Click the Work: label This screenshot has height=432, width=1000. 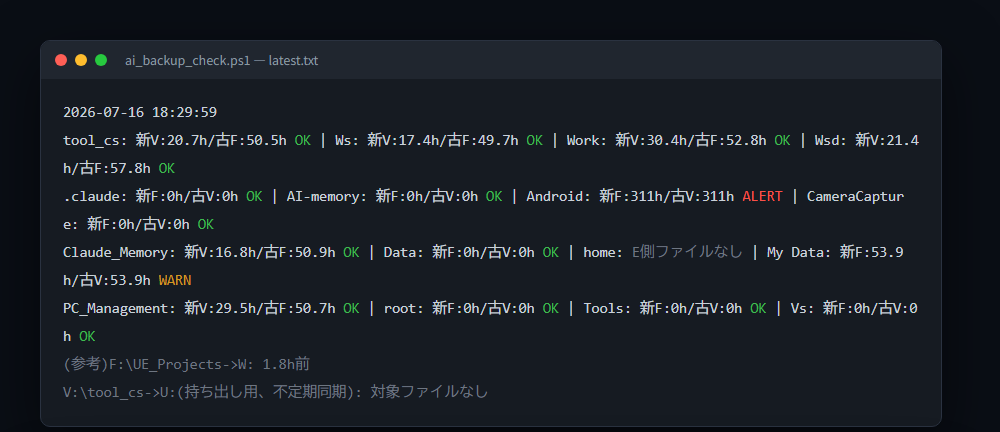click(587, 140)
